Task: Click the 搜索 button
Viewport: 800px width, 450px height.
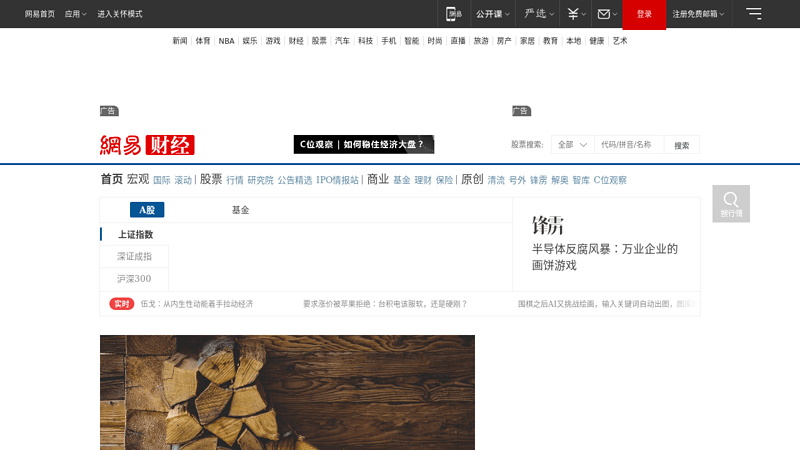Action: click(x=682, y=145)
